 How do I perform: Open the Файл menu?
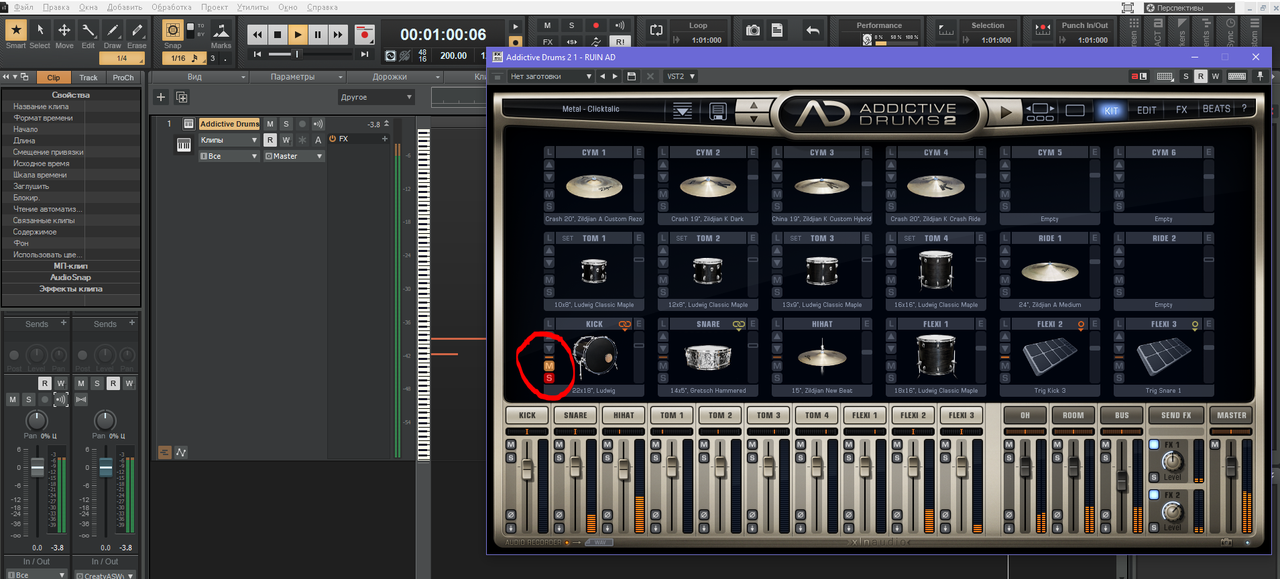pyautogui.click(x=23, y=7)
